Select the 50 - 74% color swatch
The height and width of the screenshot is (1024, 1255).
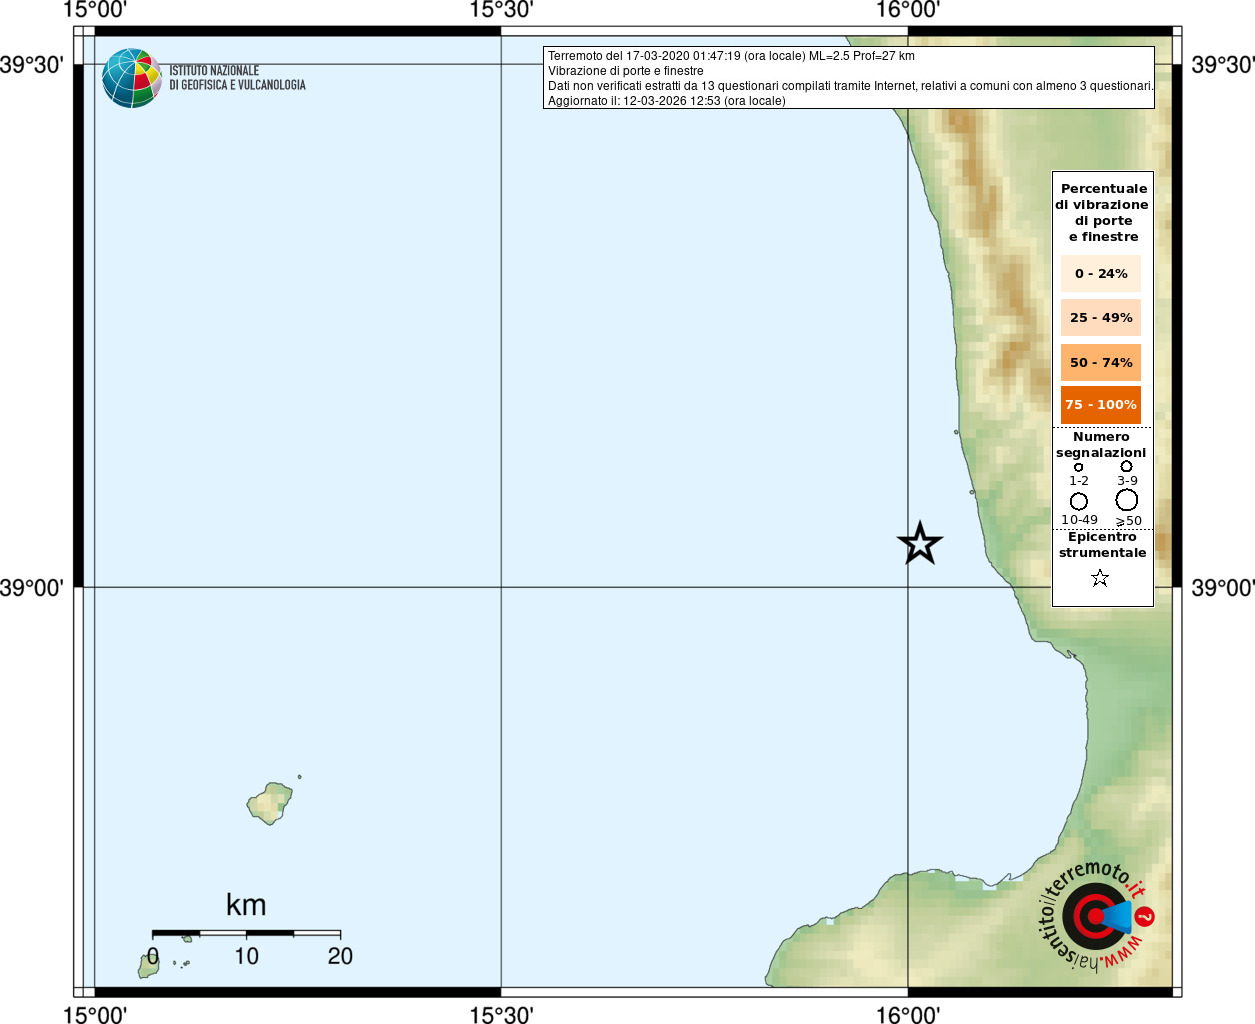click(x=1101, y=362)
